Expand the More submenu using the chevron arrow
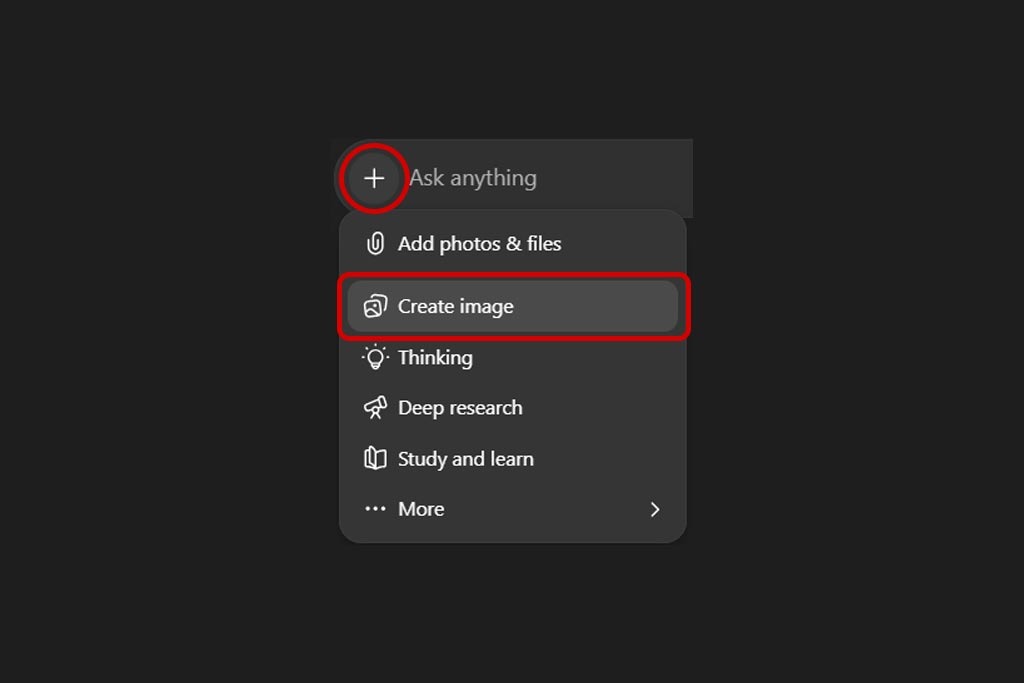The image size is (1024, 683). (655, 509)
